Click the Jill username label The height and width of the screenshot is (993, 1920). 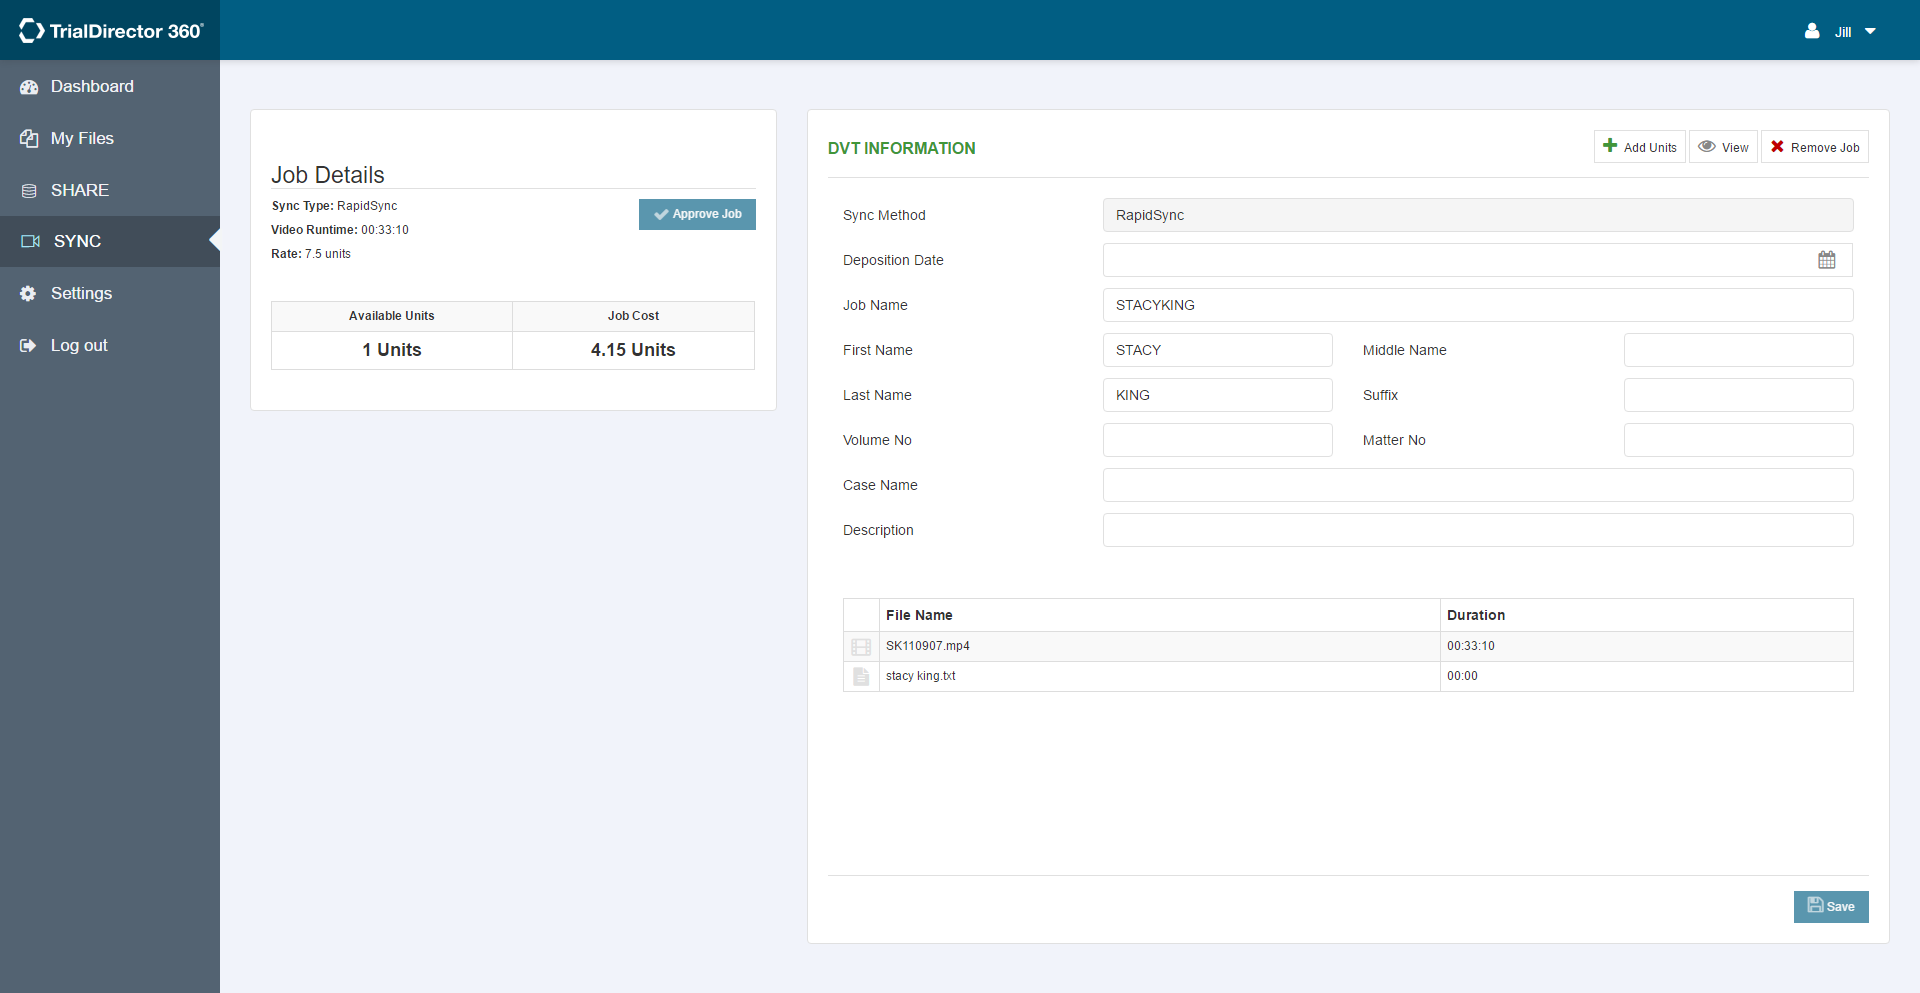[x=1843, y=32]
